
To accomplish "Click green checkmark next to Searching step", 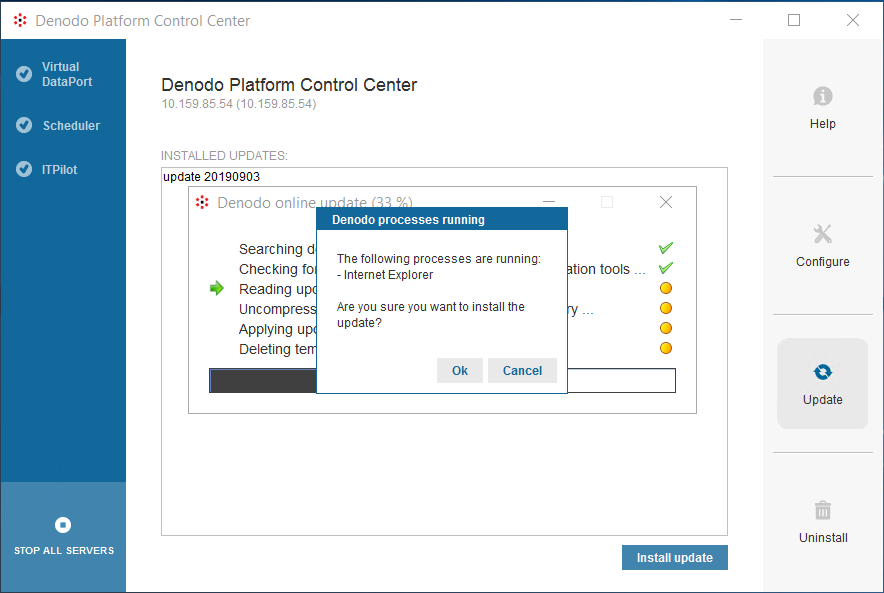I will [x=665, y=247].
